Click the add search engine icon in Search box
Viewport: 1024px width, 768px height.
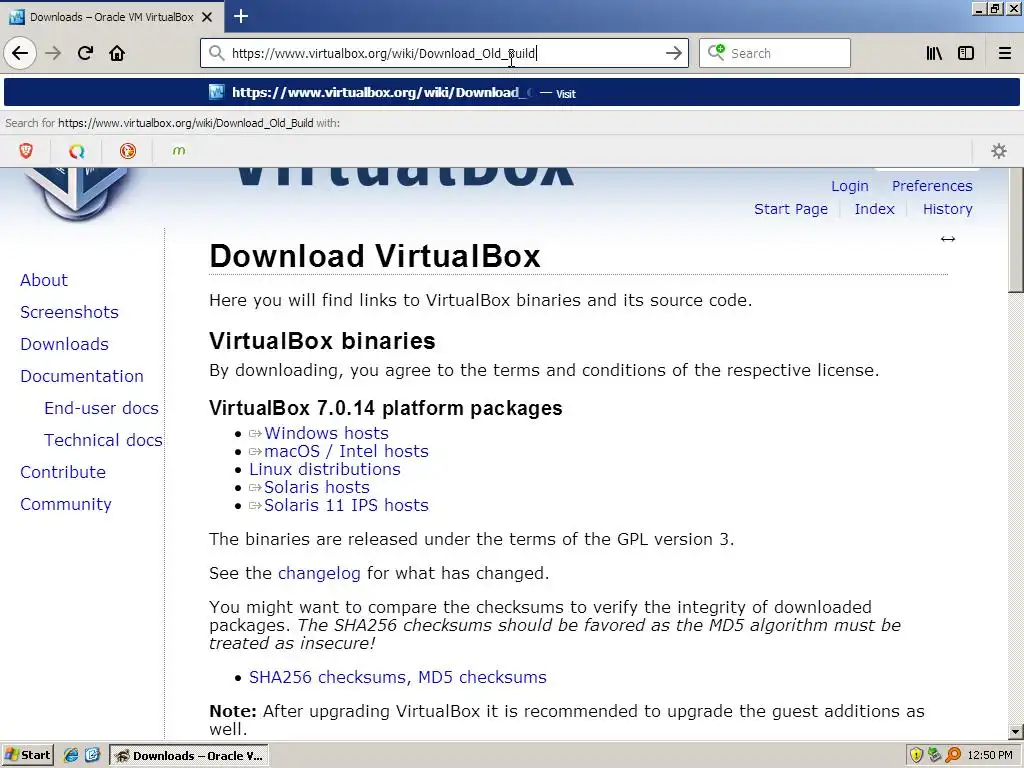point(716,52)
